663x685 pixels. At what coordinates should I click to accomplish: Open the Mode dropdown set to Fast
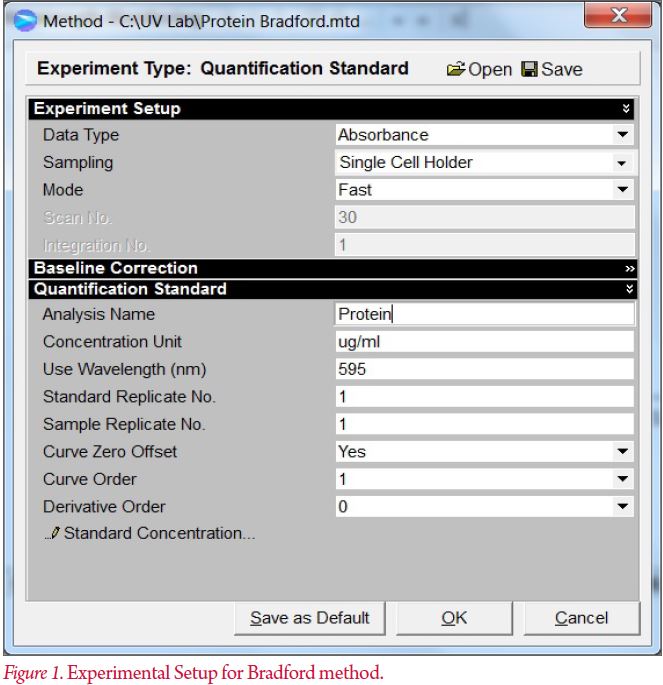pos(623,188)
